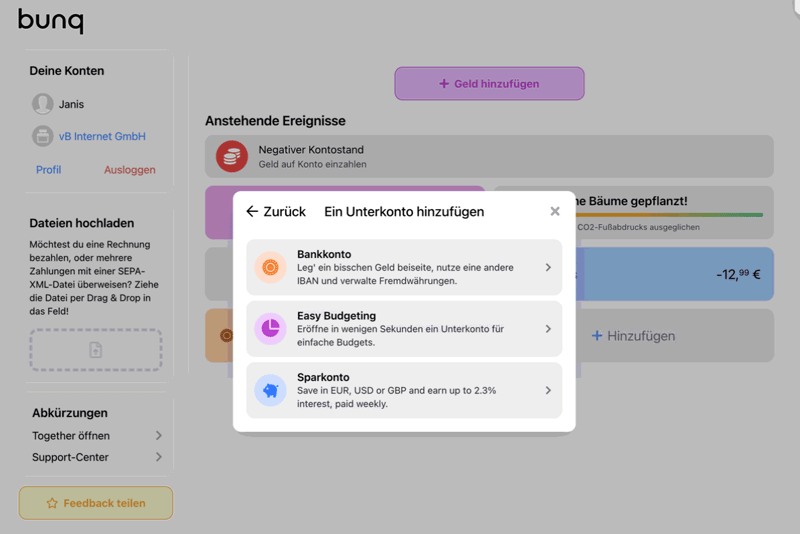Click the blue piggy bank icon

tap(270, 390)
